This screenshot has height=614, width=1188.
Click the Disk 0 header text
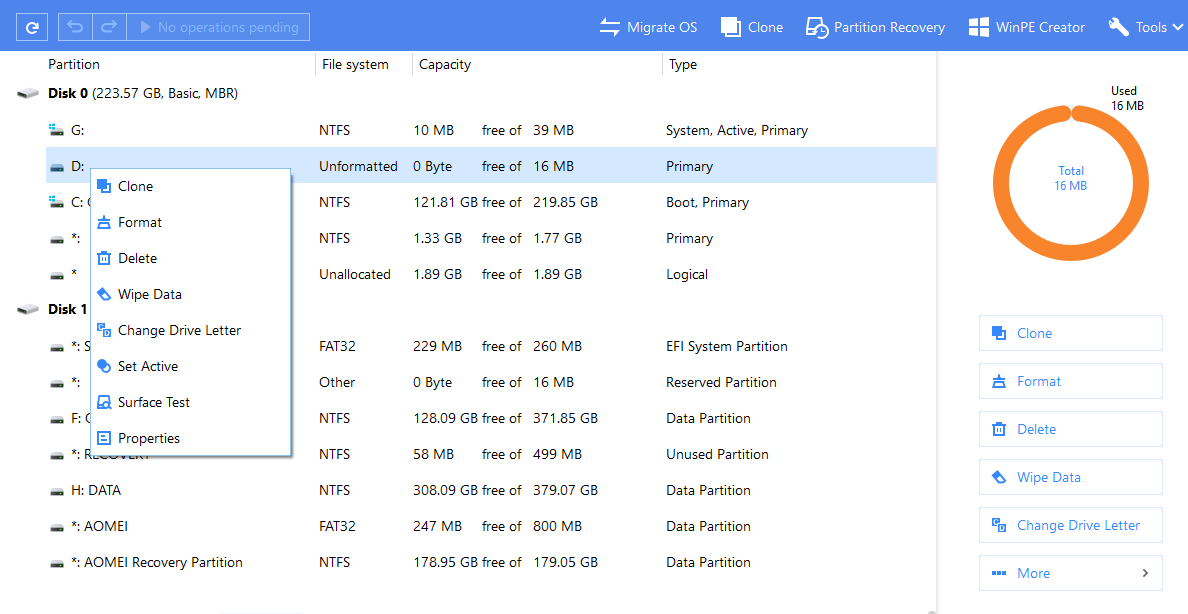click(x=143, y=94)
